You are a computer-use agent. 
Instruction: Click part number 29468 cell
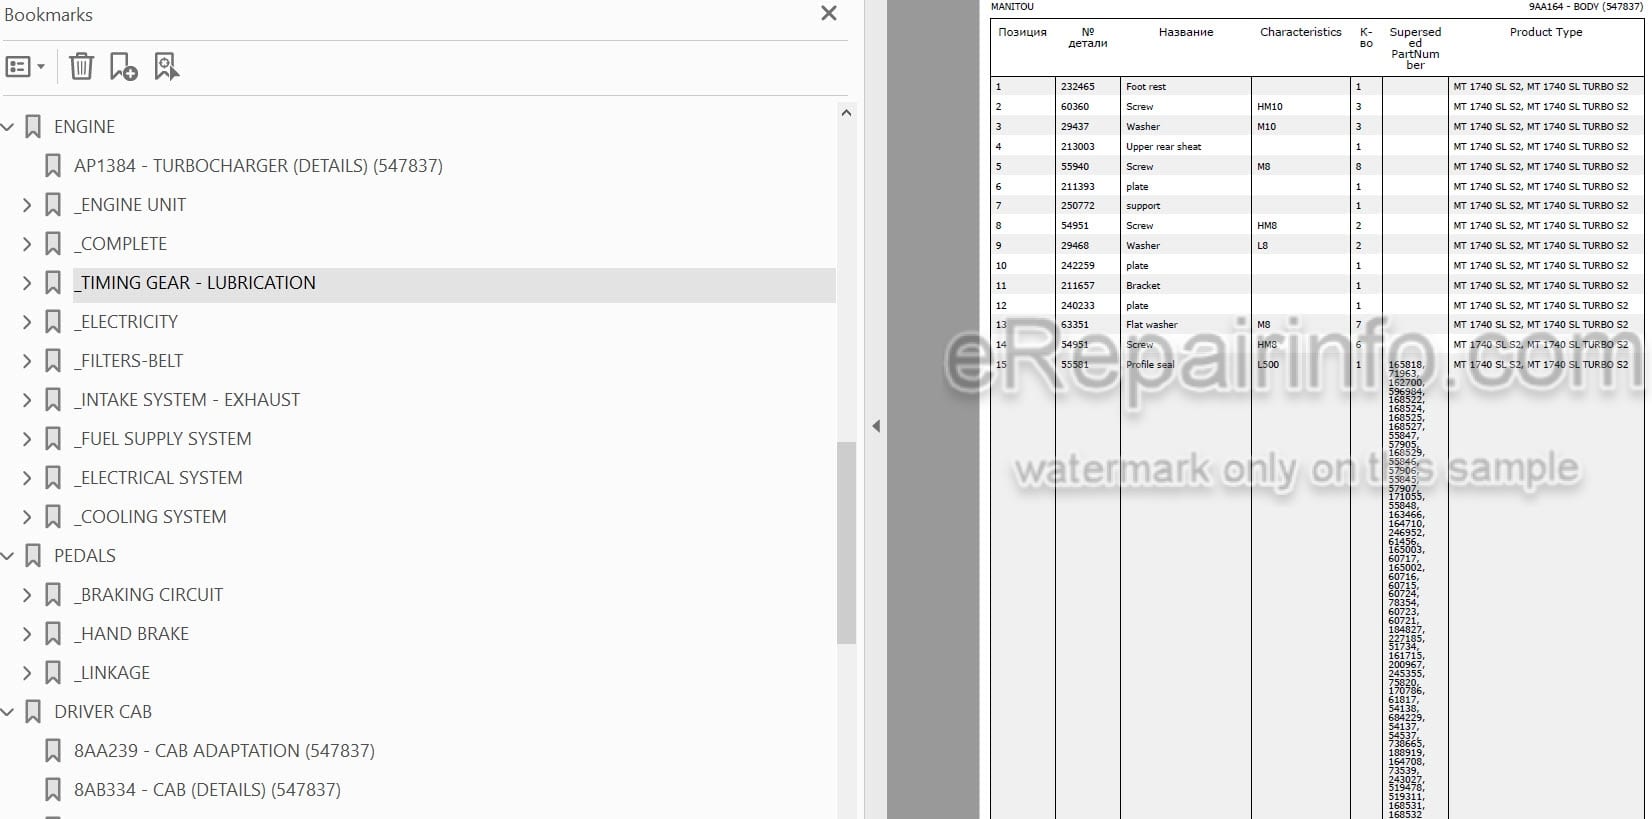[1087, 246]
